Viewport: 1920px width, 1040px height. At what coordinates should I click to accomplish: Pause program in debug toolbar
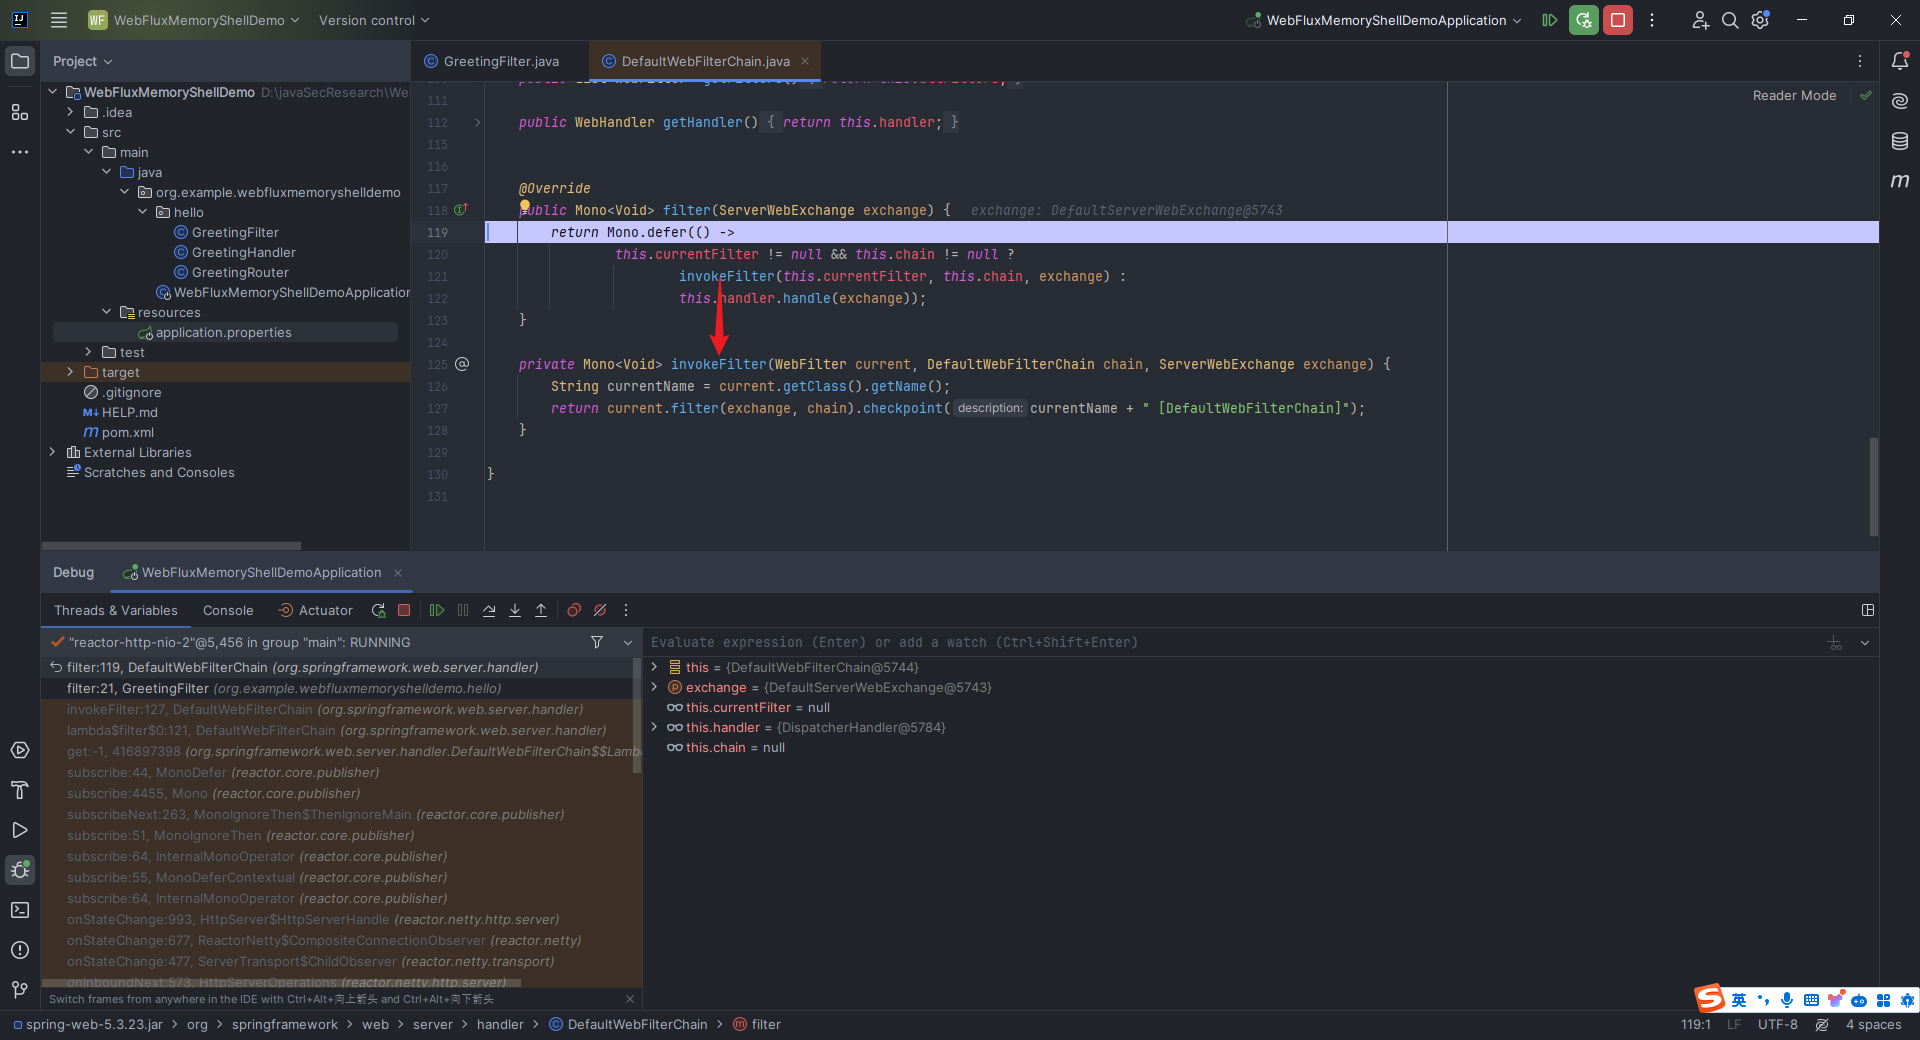point(463,610)
